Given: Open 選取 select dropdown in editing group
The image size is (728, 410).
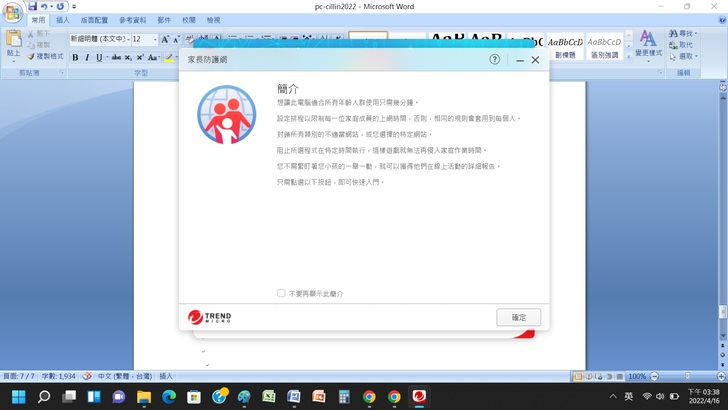Looking at the screenshot, I should tap(683, 56).
